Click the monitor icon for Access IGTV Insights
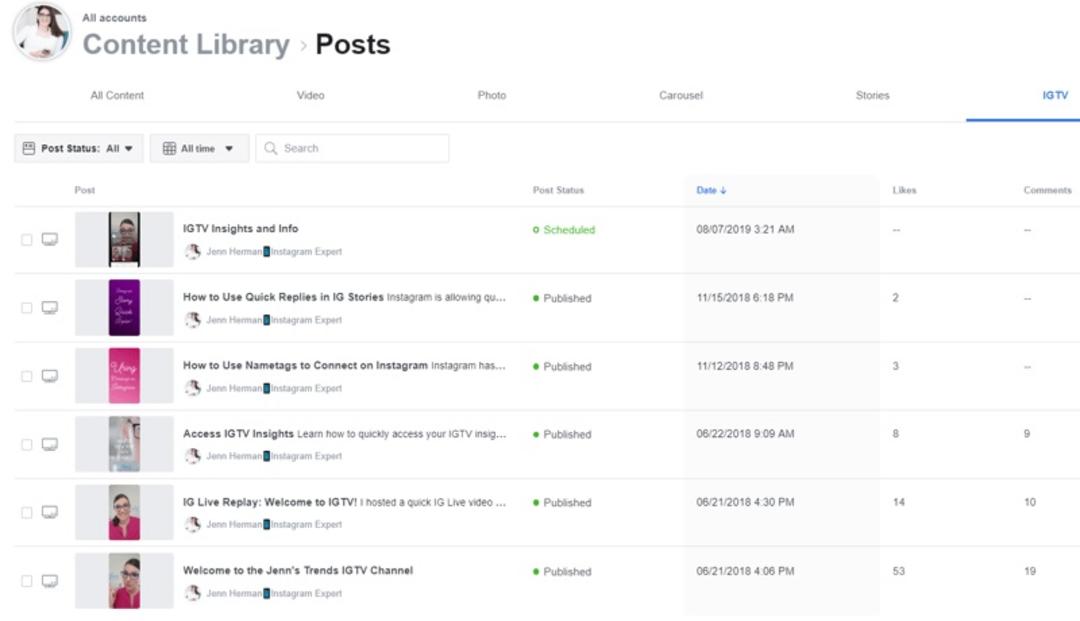The image size is (1080, 621). coord(50,444)
